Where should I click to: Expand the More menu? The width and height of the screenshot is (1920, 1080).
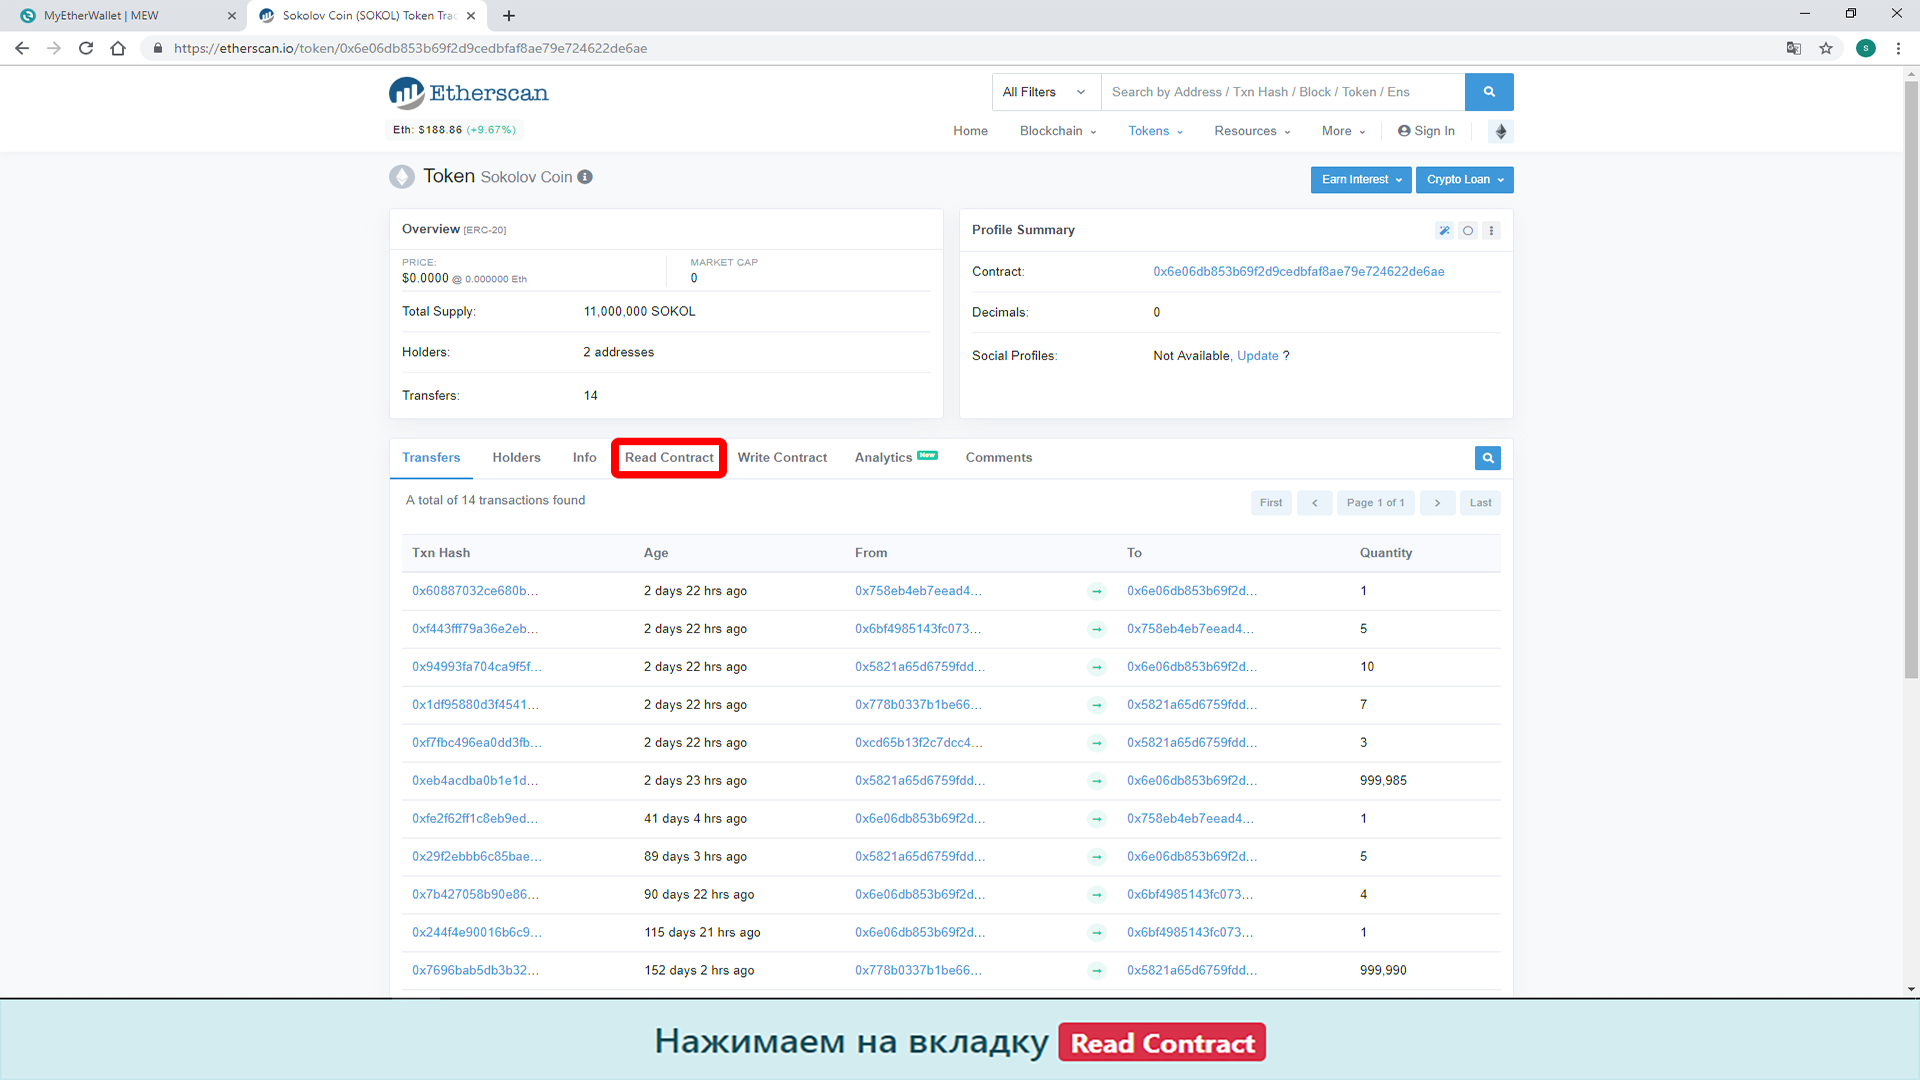[x=1343, y=131]
